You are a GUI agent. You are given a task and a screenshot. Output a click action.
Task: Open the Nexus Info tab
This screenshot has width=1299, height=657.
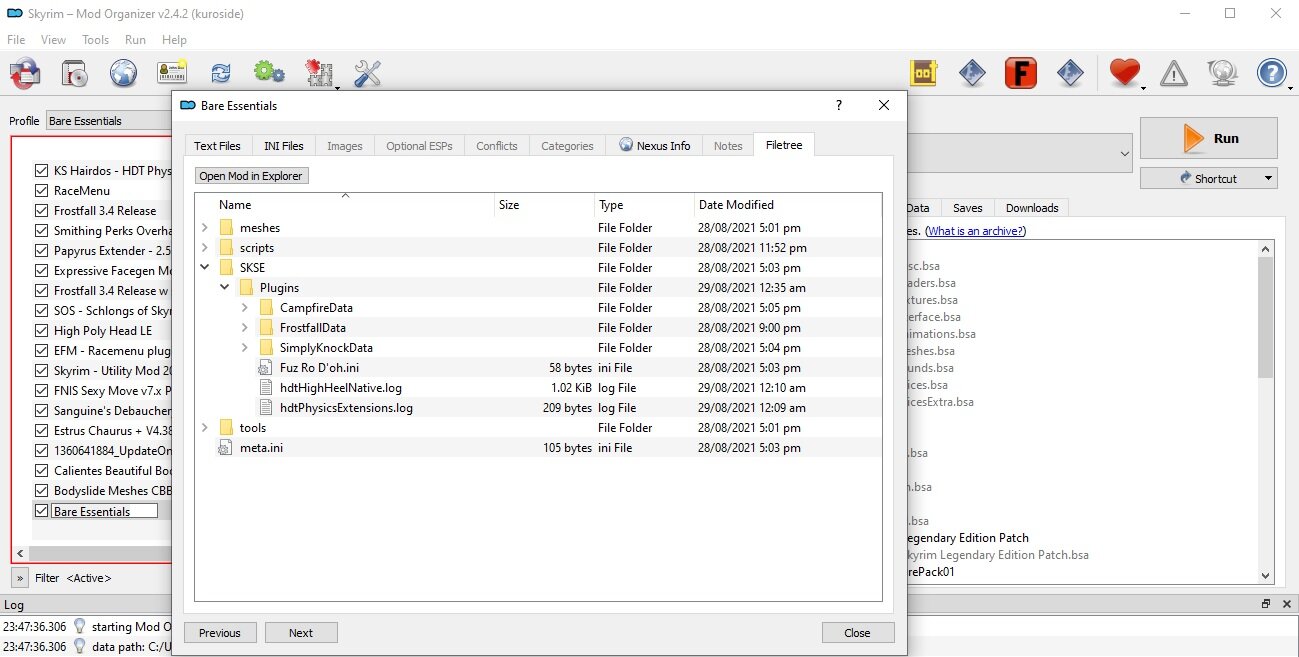click(x=655, y=145)
